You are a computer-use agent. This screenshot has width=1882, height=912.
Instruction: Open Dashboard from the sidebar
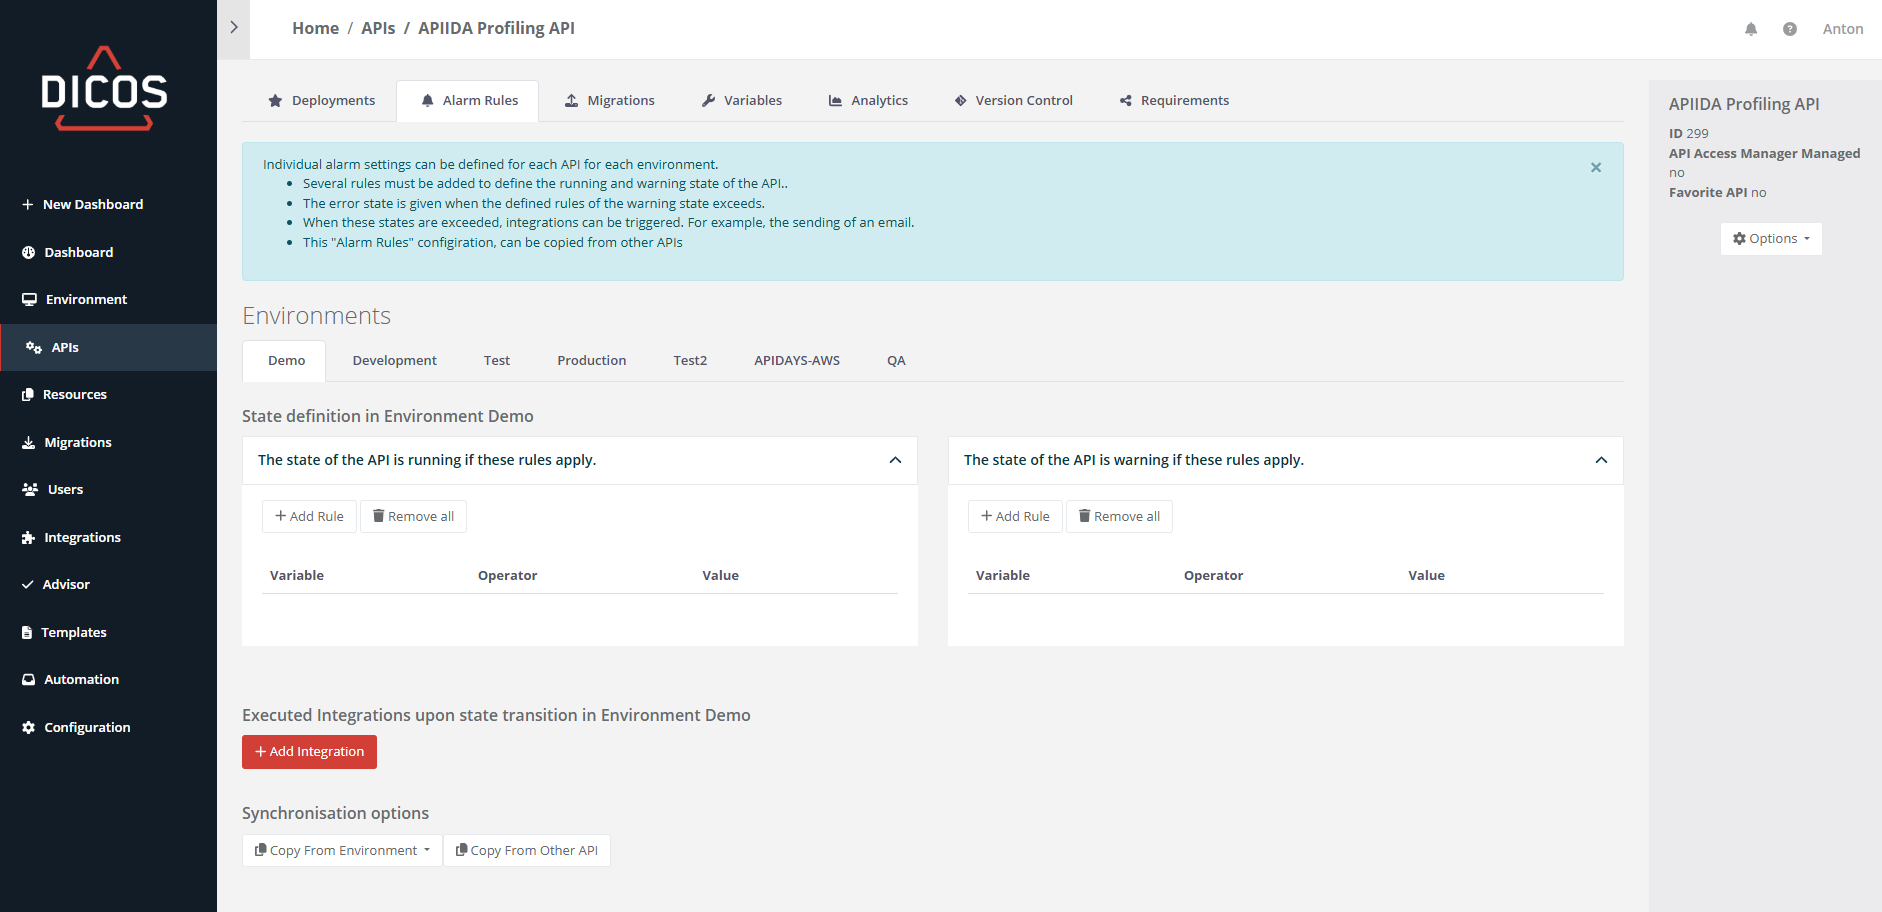[x=78, y=252]
